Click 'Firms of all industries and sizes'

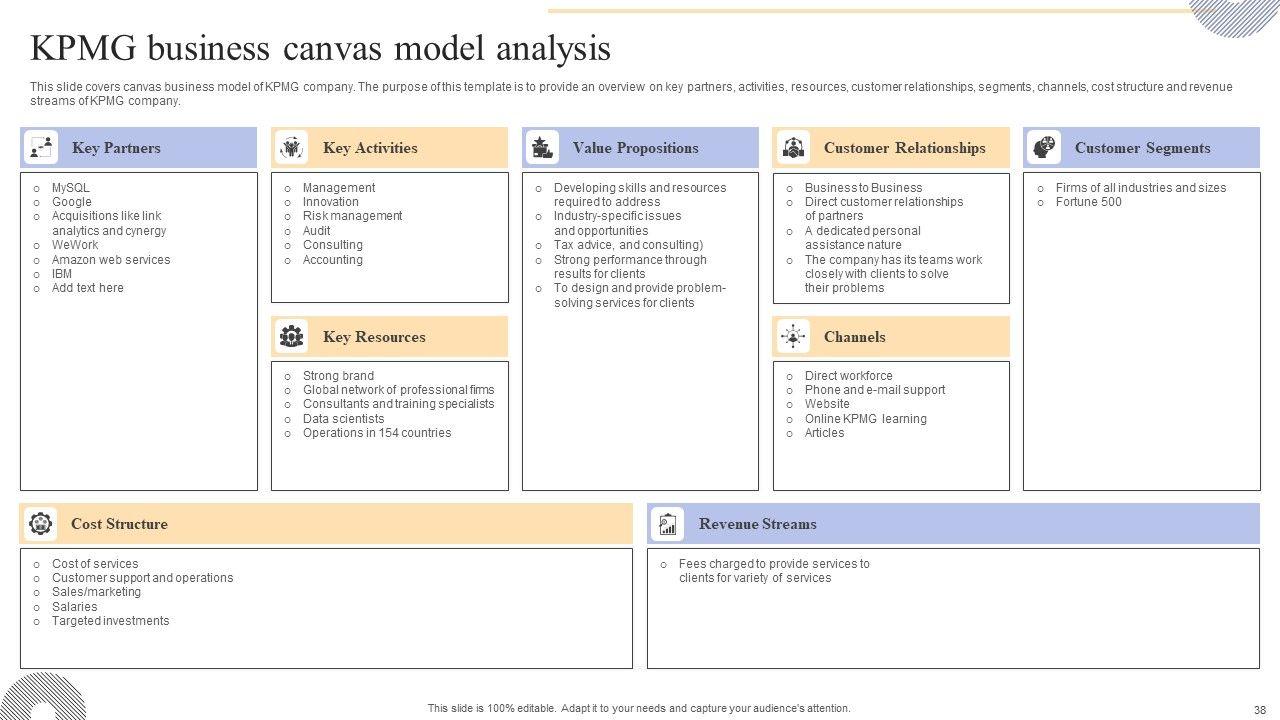tap(1141, 188)
